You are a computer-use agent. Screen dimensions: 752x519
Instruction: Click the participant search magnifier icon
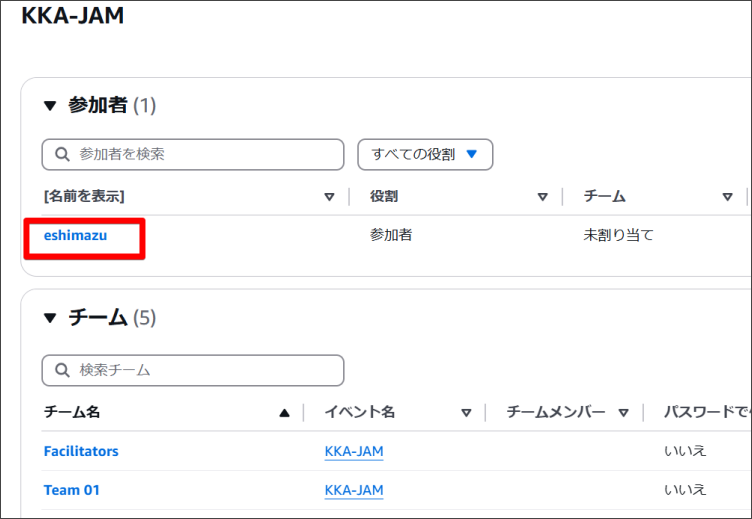(x=63, y=154)
